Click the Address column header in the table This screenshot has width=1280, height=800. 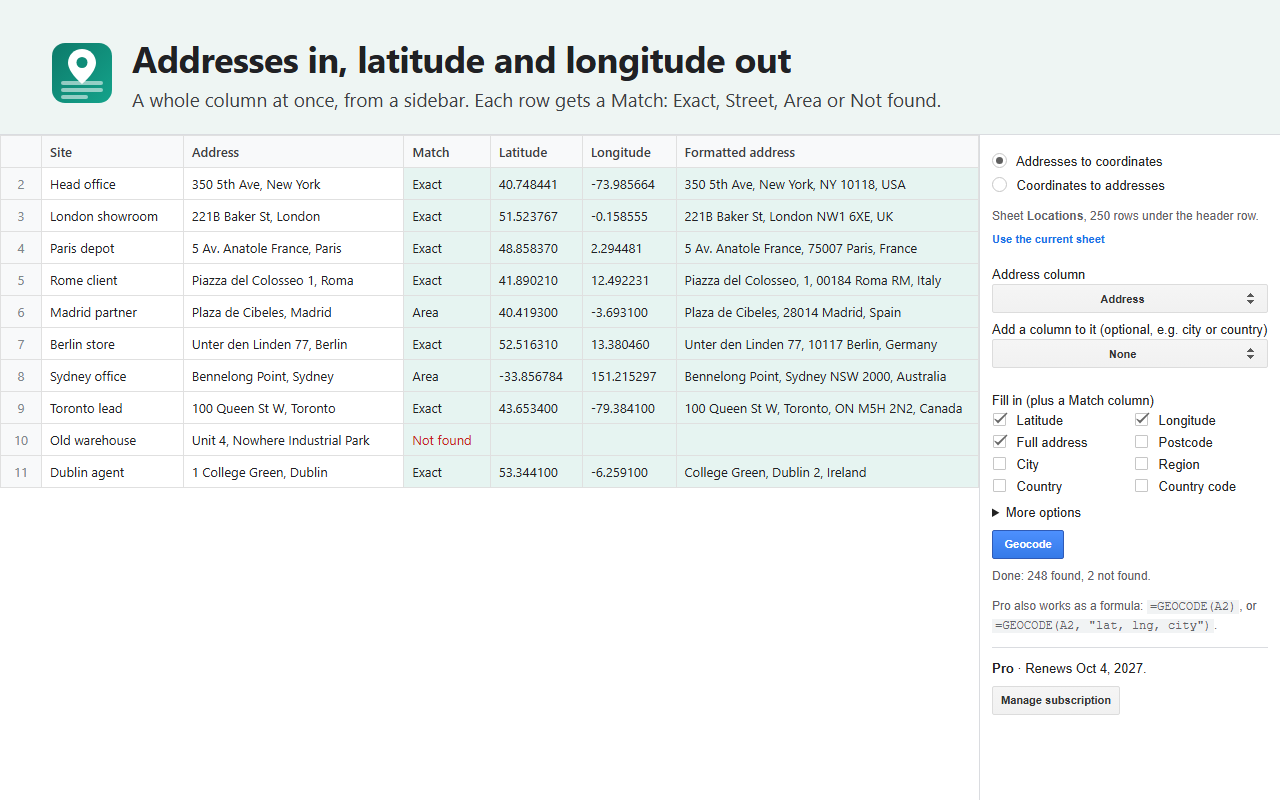point(293,152)
